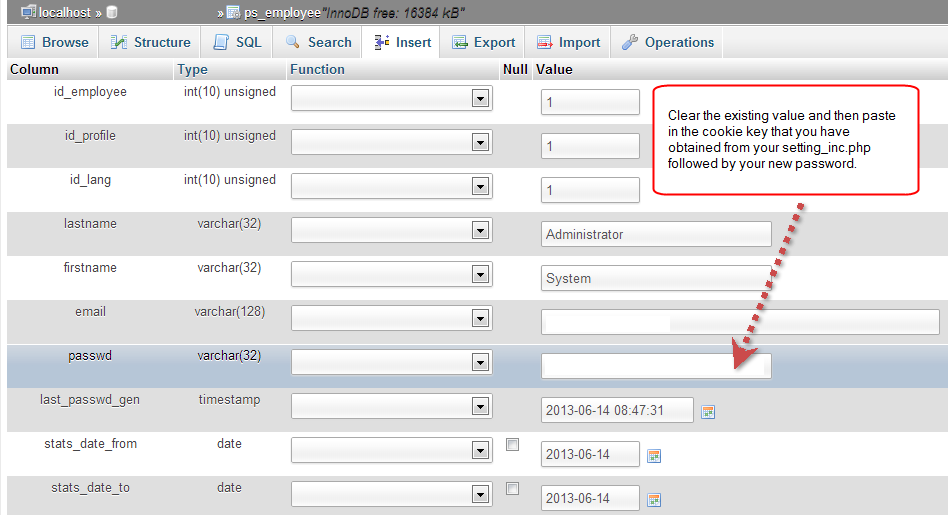This screenshot has width=948, height=515.
Task: Click the email value field
Action: 740,322
